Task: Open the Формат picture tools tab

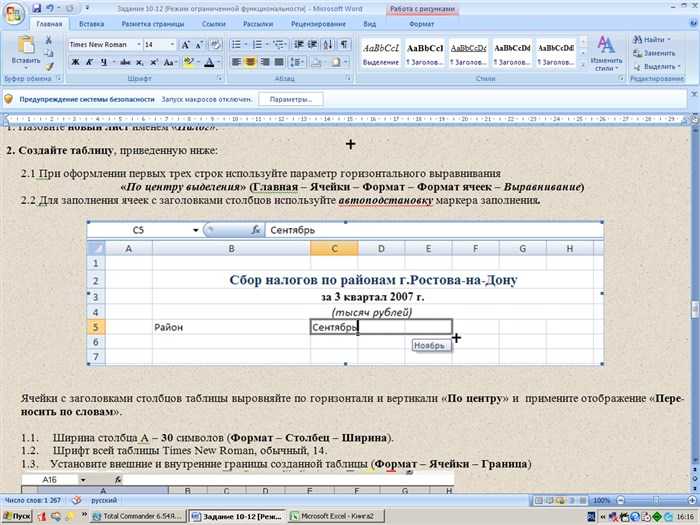Action: pos(421,24)
